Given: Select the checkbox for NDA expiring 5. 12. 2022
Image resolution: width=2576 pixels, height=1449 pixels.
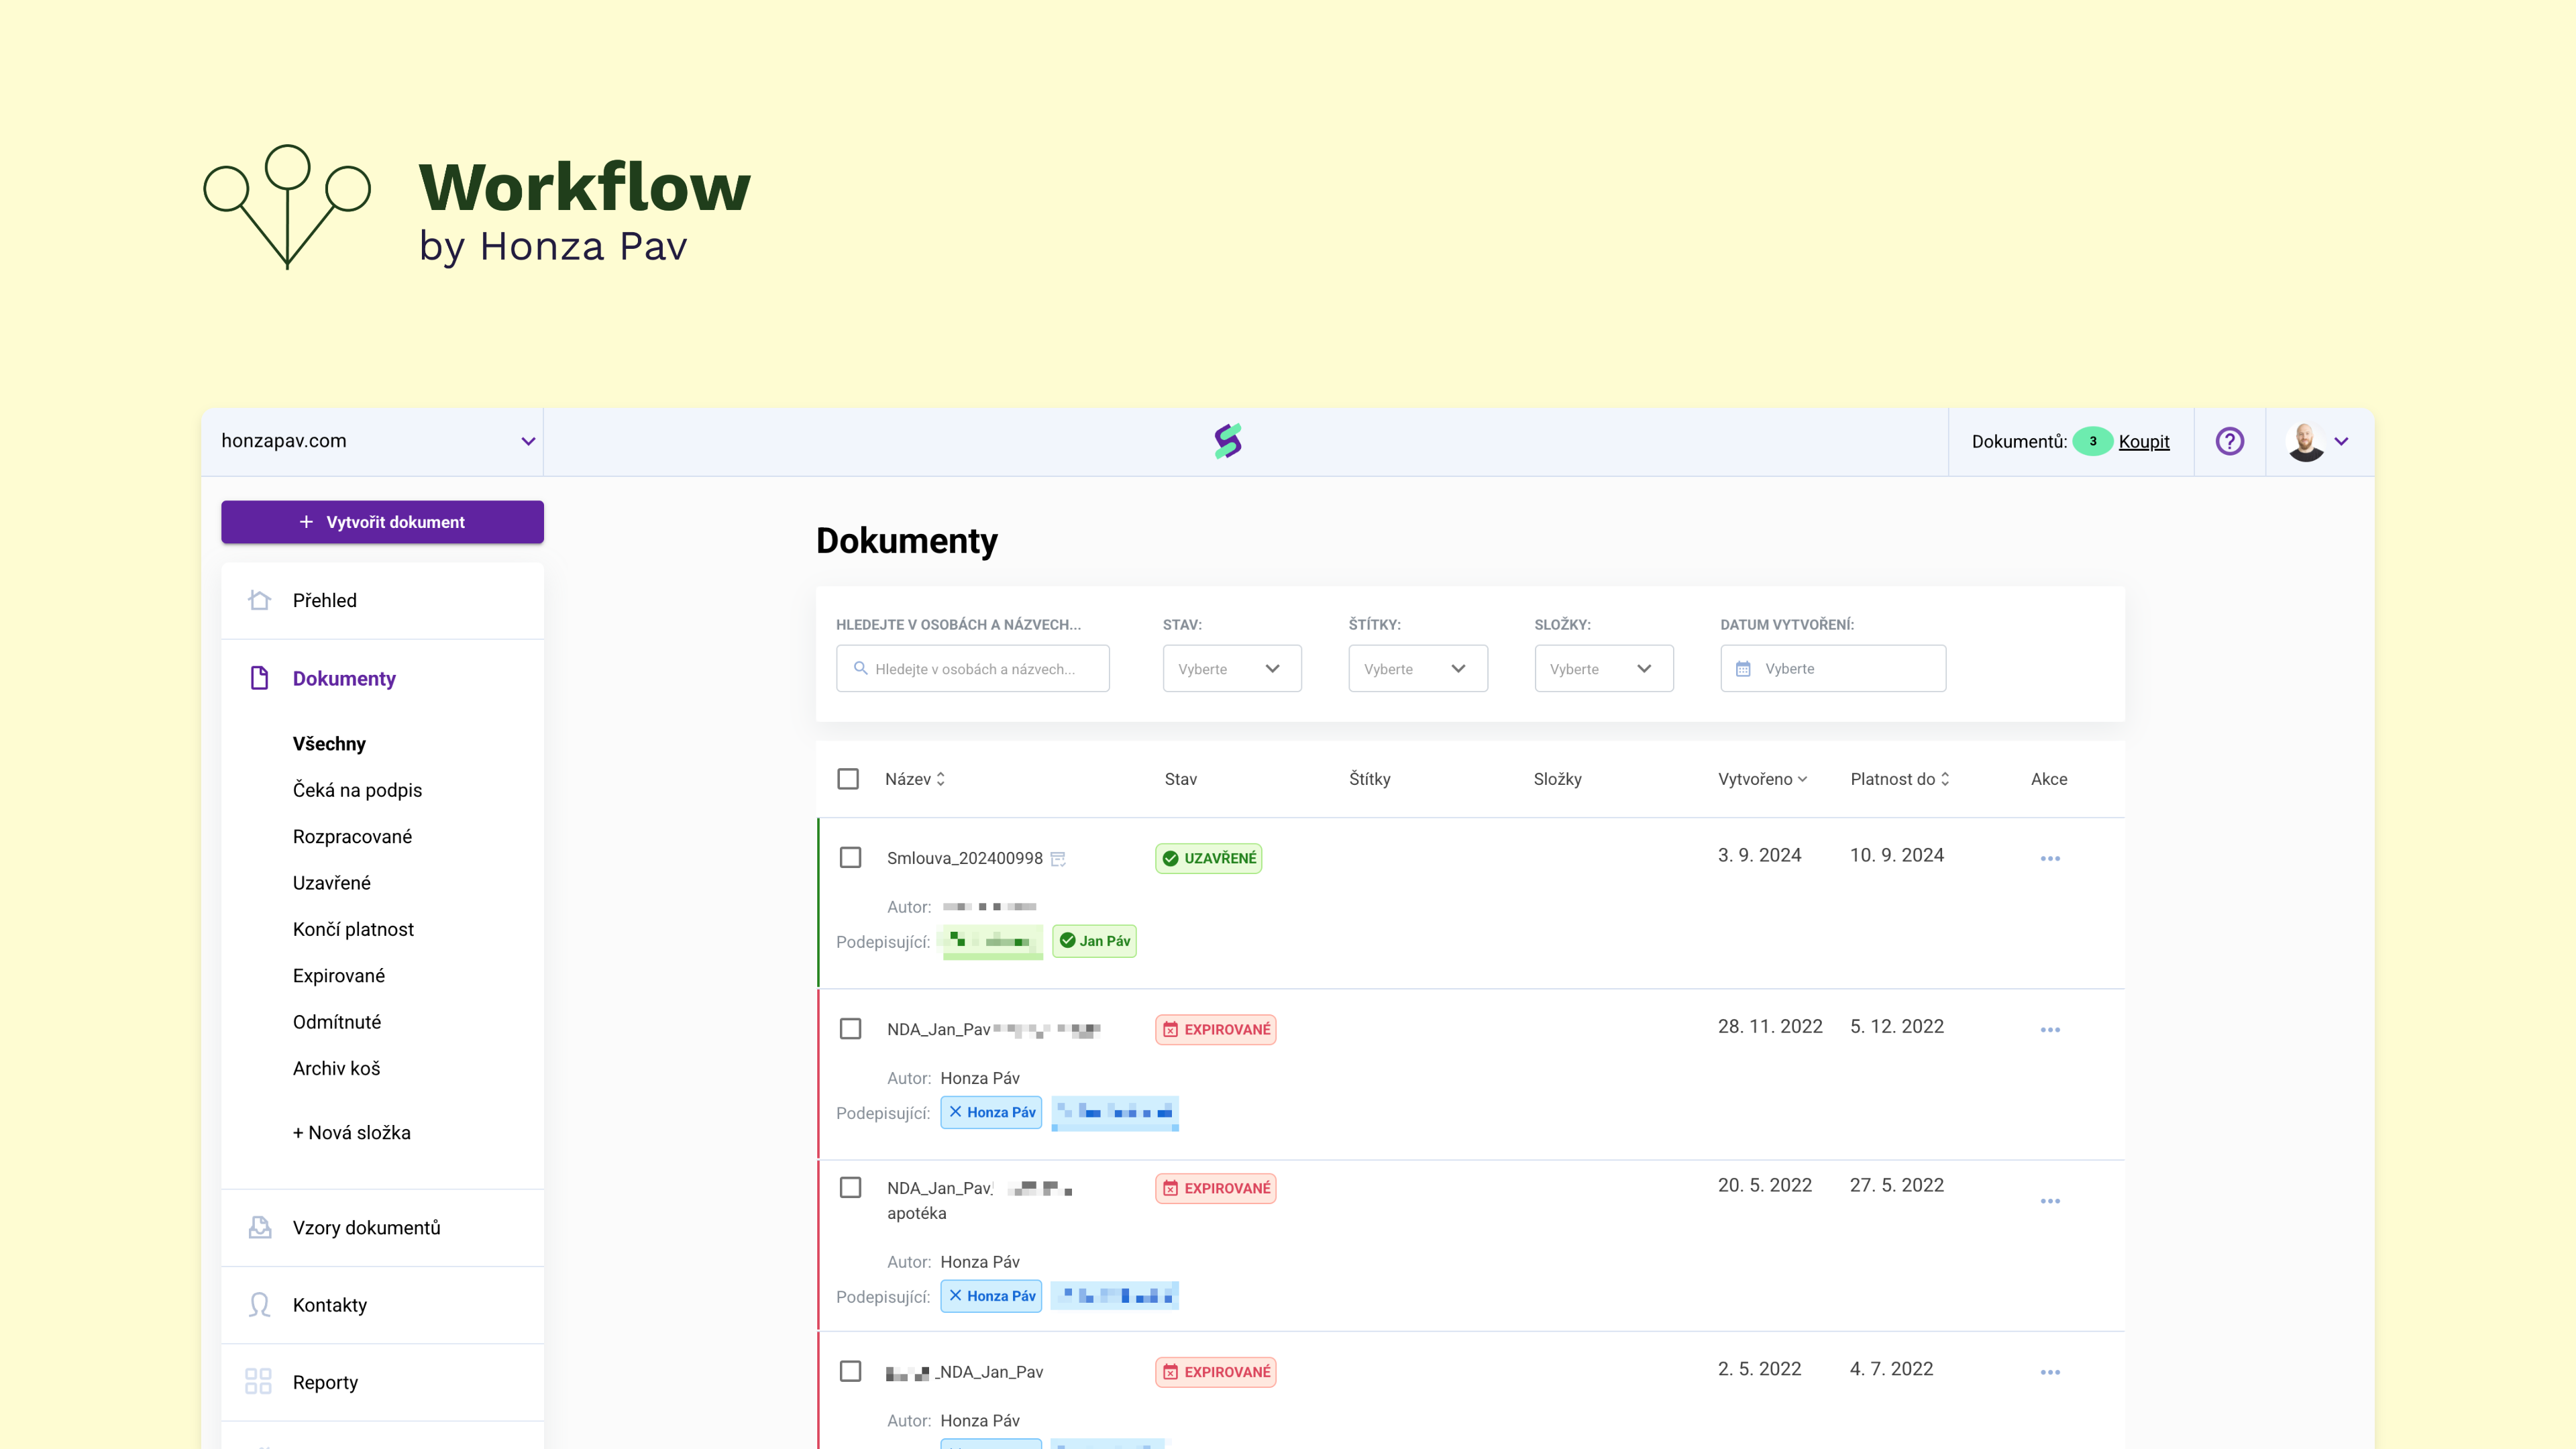Looking at the screenshot, I should pos(850,1029).
